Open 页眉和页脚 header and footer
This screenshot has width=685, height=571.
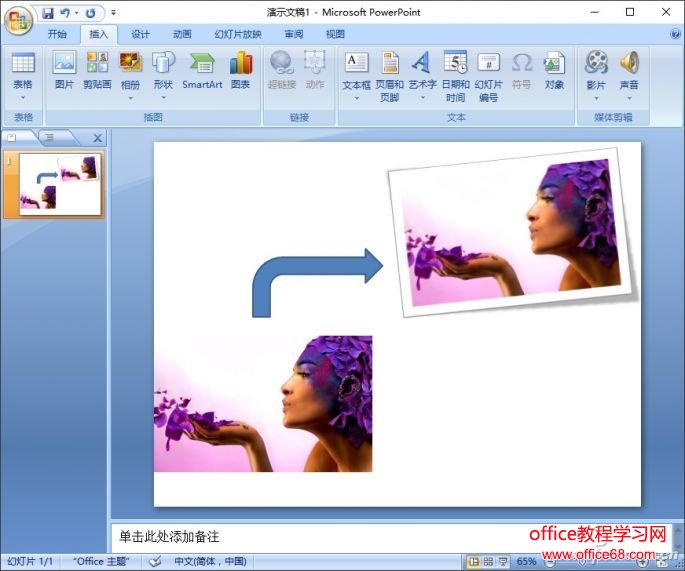point(390,76)
